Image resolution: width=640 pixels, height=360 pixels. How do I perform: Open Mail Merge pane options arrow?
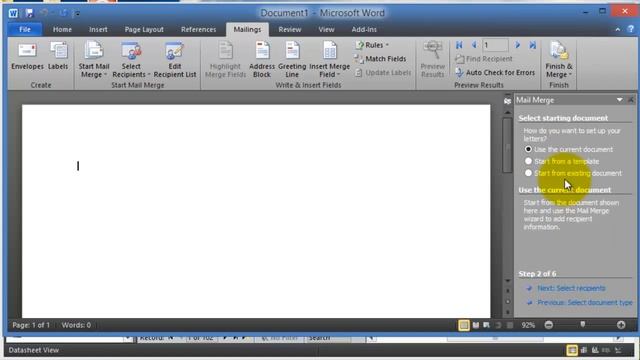coord(620,100)
